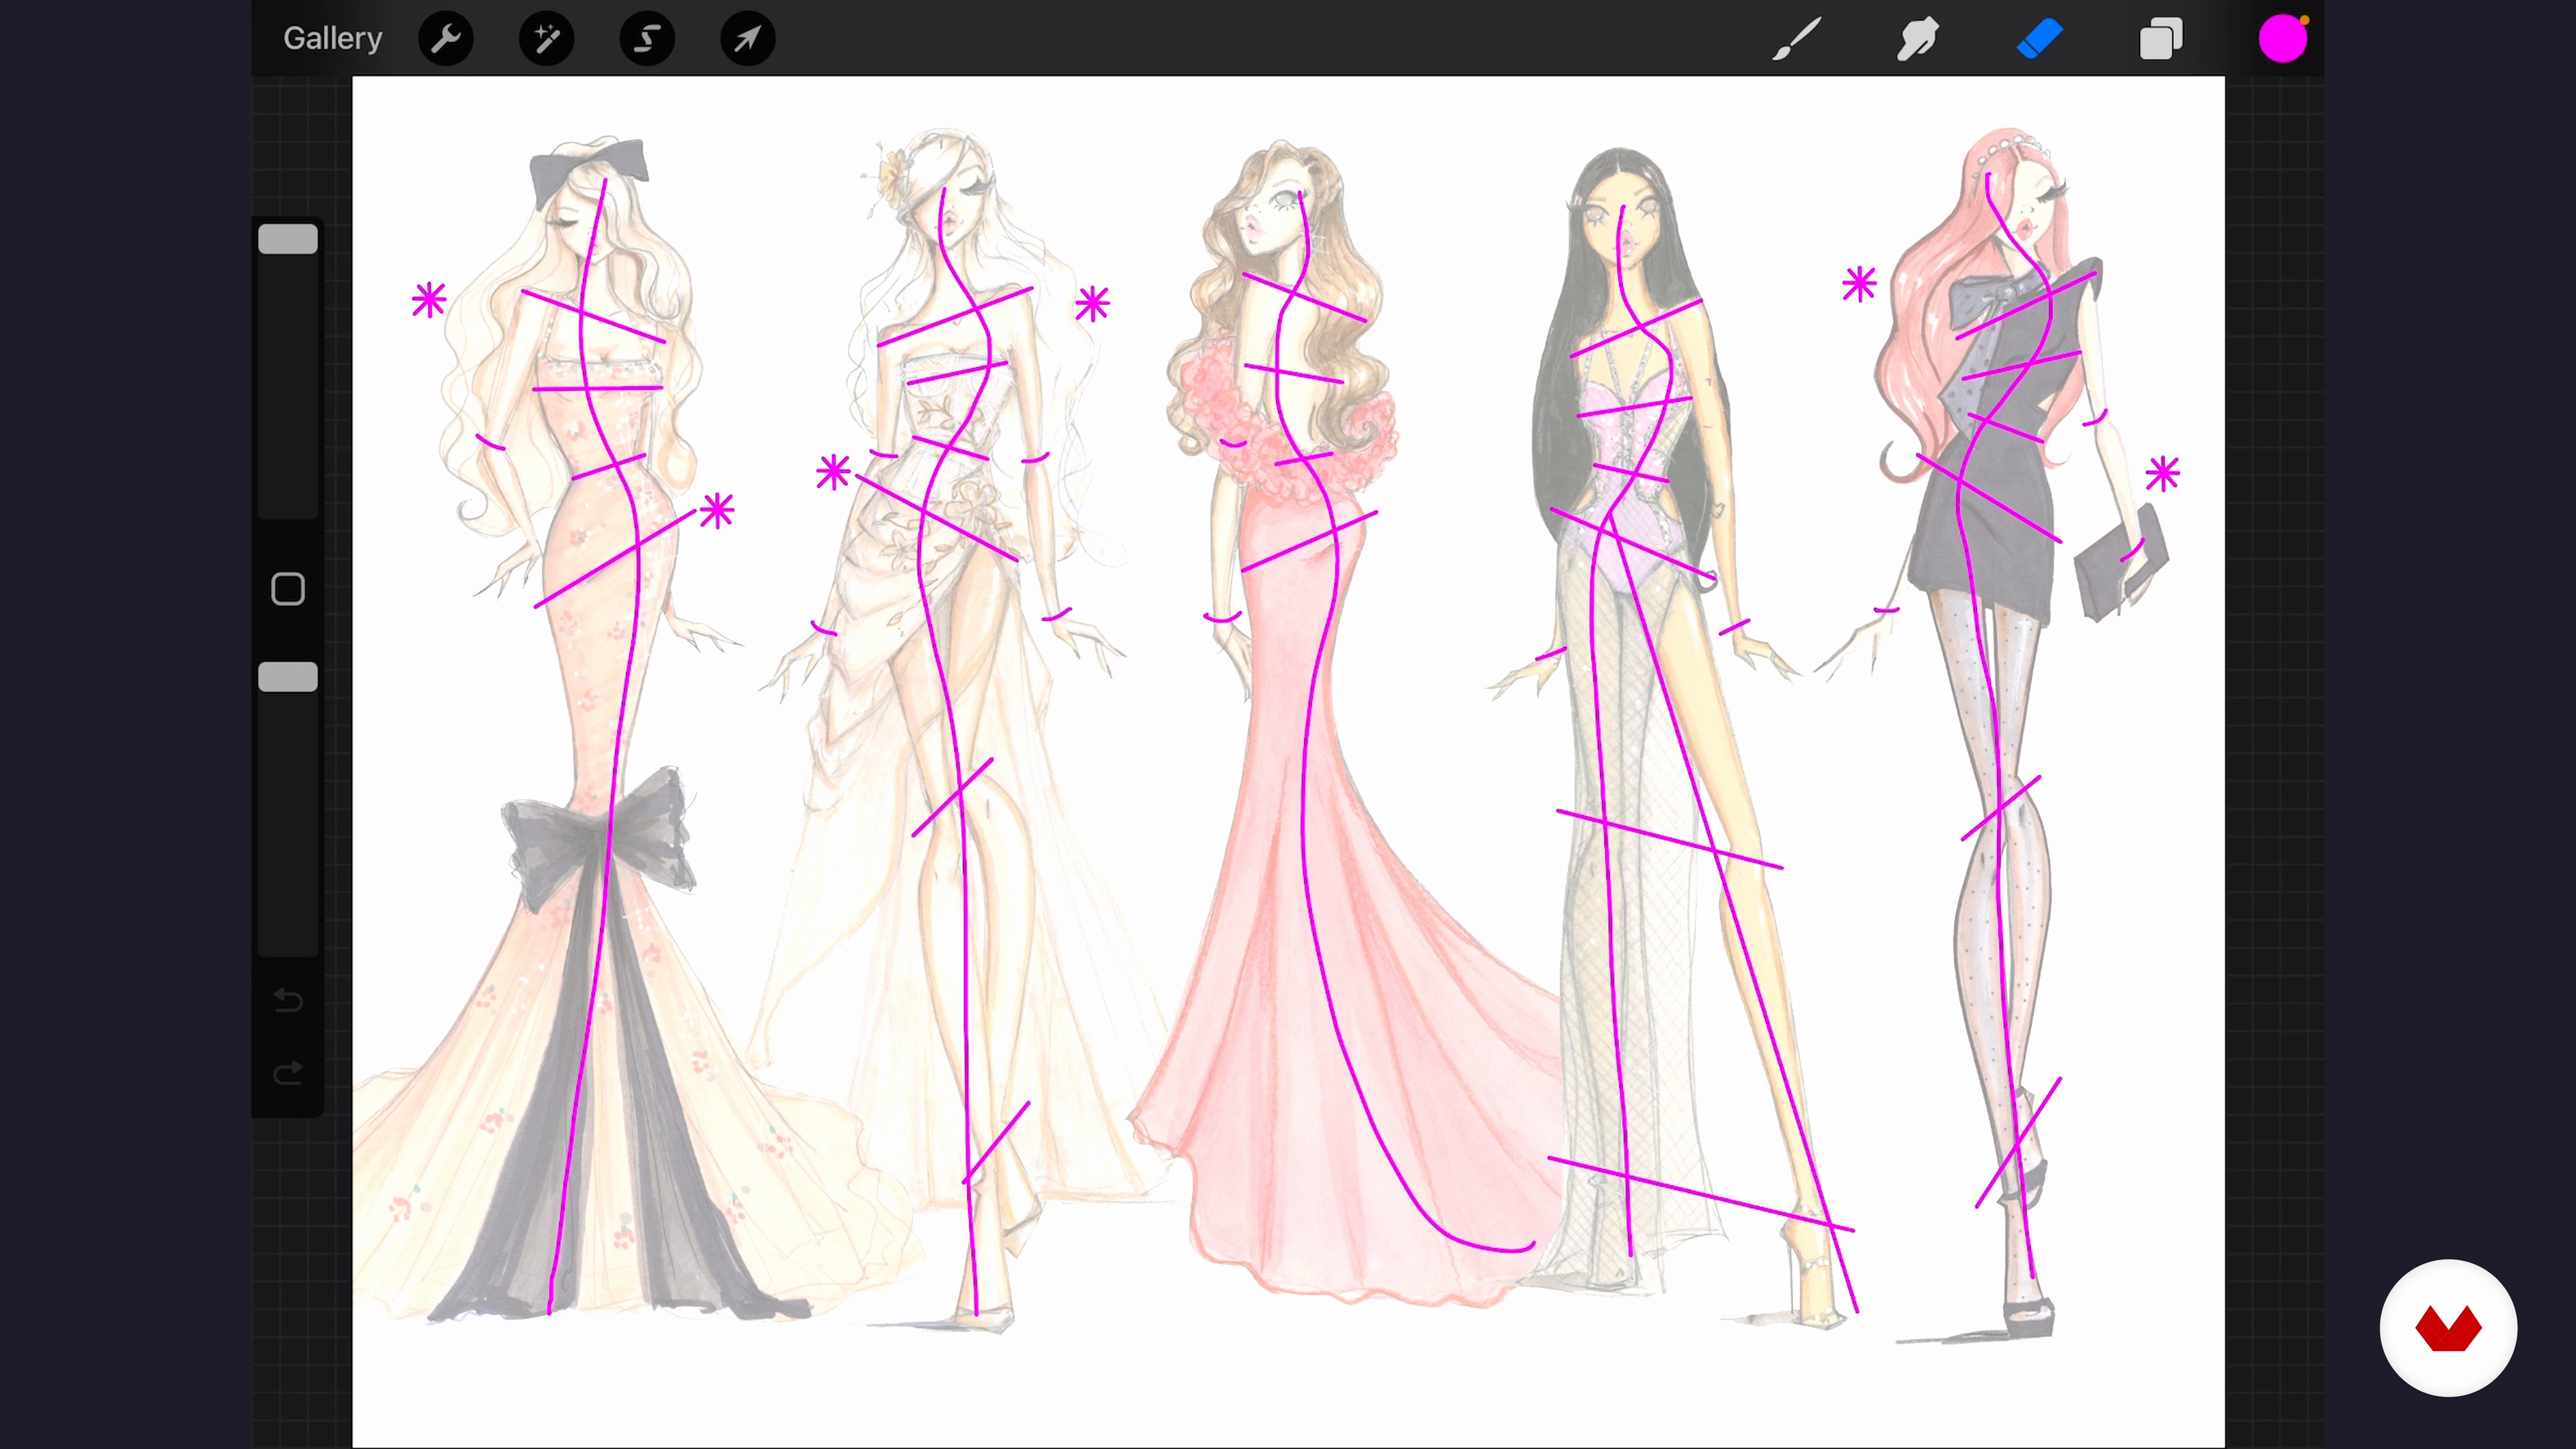The image size is (2576, 1449).
Task: Redo the last undone stroke
Action: 288,1073
